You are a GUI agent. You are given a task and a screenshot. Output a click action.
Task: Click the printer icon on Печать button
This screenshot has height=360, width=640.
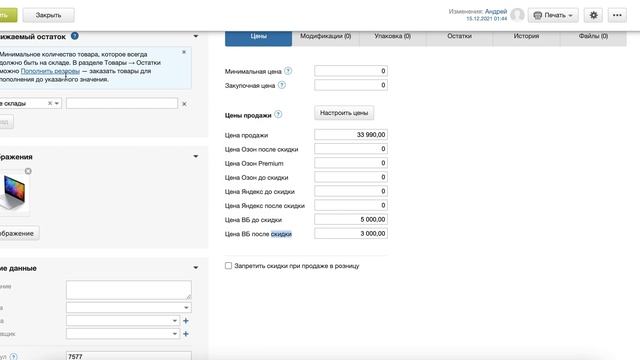coord(538,15)
